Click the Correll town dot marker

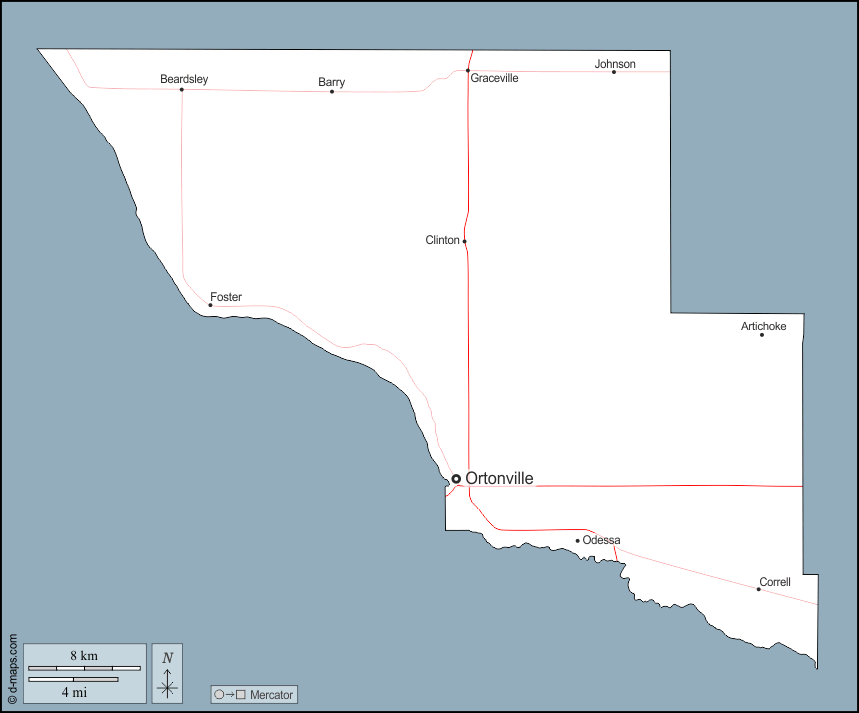pos(758,589)
